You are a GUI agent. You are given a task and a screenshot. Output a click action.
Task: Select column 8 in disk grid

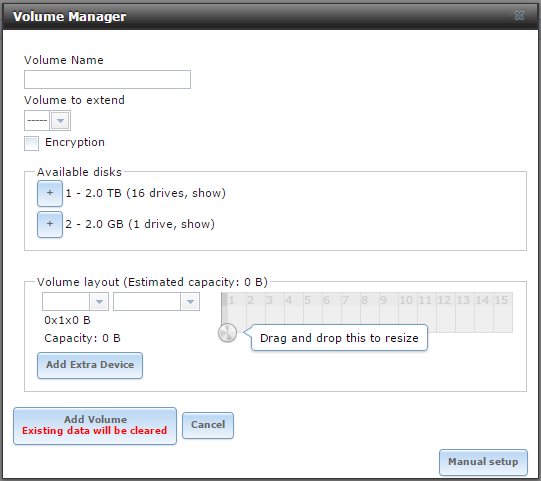(370, 312)
